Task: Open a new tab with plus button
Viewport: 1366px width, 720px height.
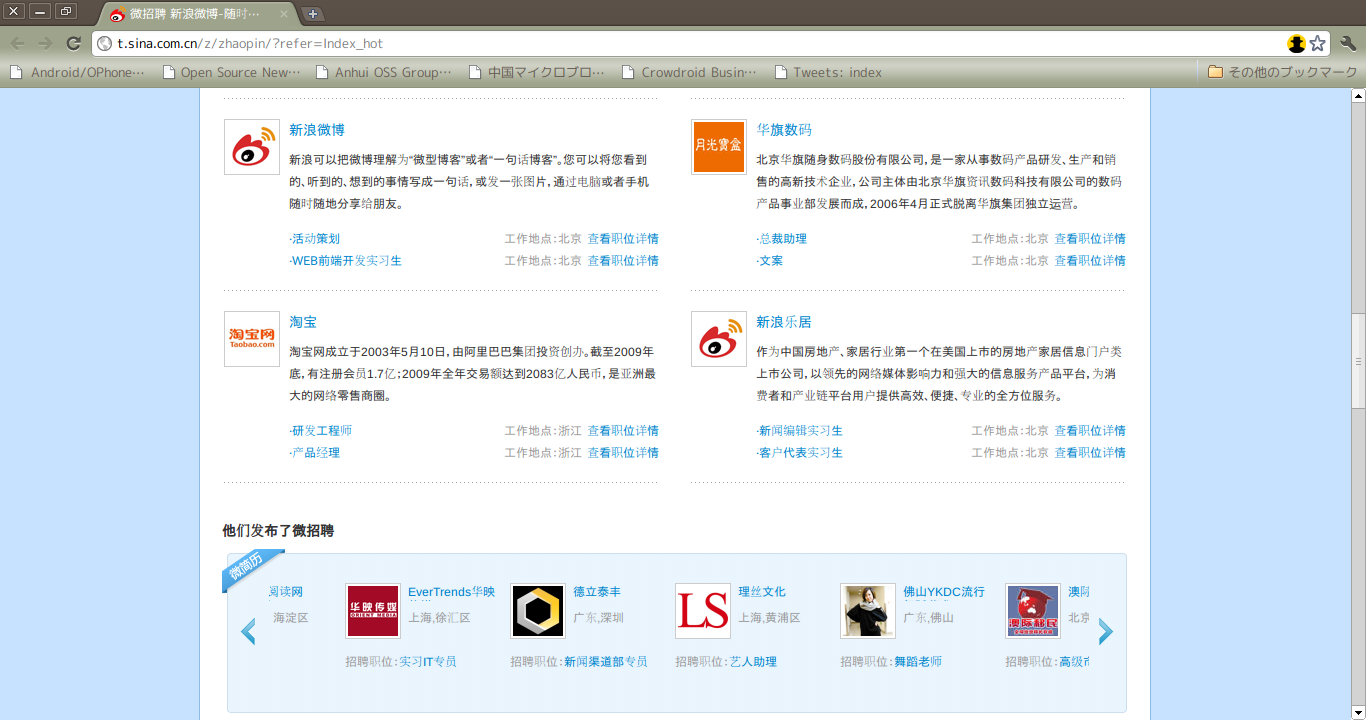Action: click(x=312, y=14)
